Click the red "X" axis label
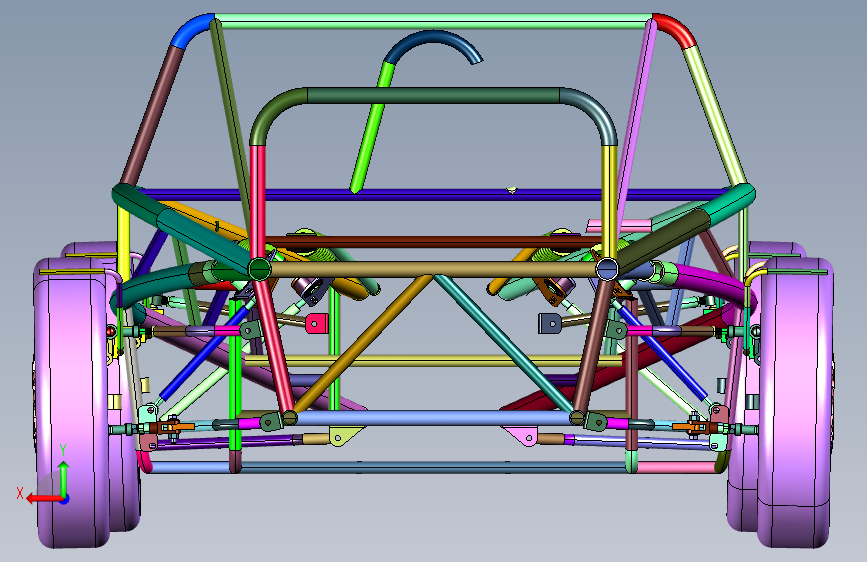 tap(20, 493)
